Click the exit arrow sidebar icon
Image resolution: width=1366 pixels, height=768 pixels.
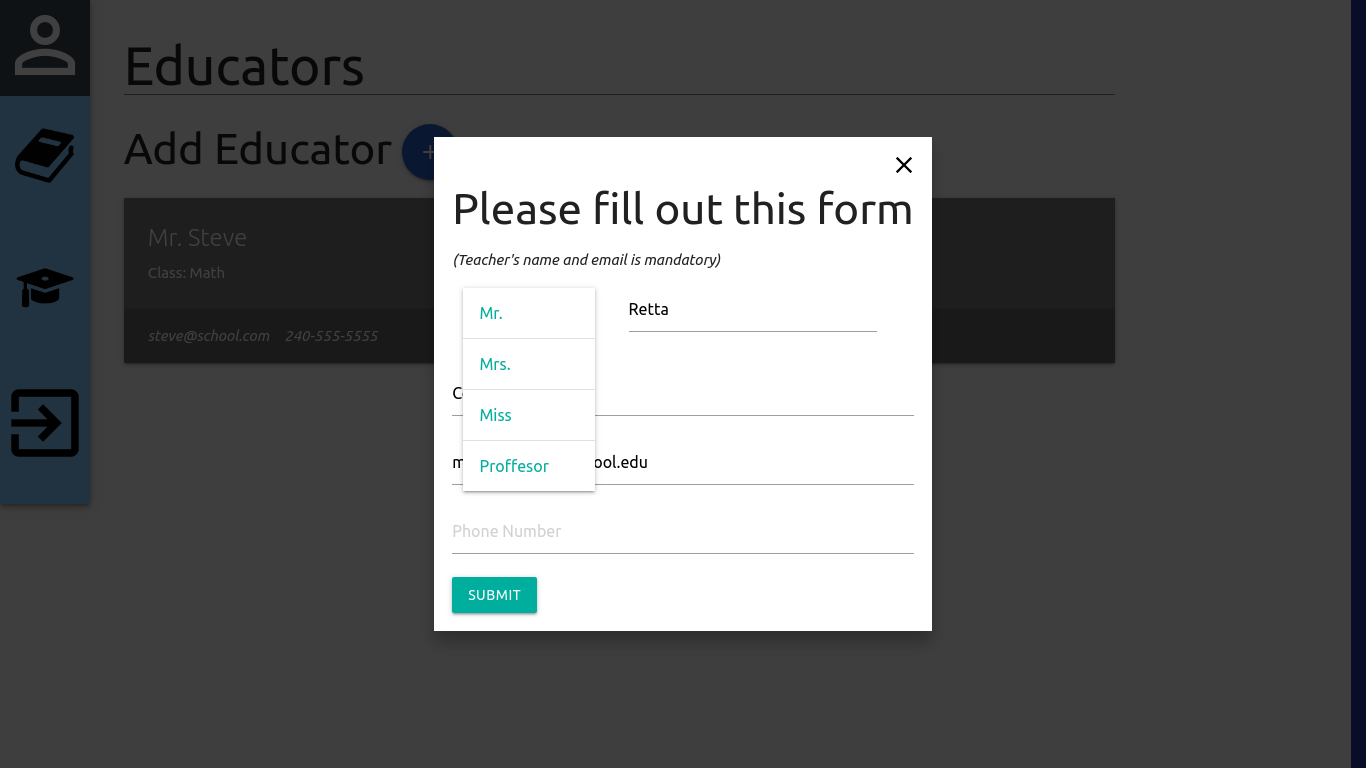(45, 423)
